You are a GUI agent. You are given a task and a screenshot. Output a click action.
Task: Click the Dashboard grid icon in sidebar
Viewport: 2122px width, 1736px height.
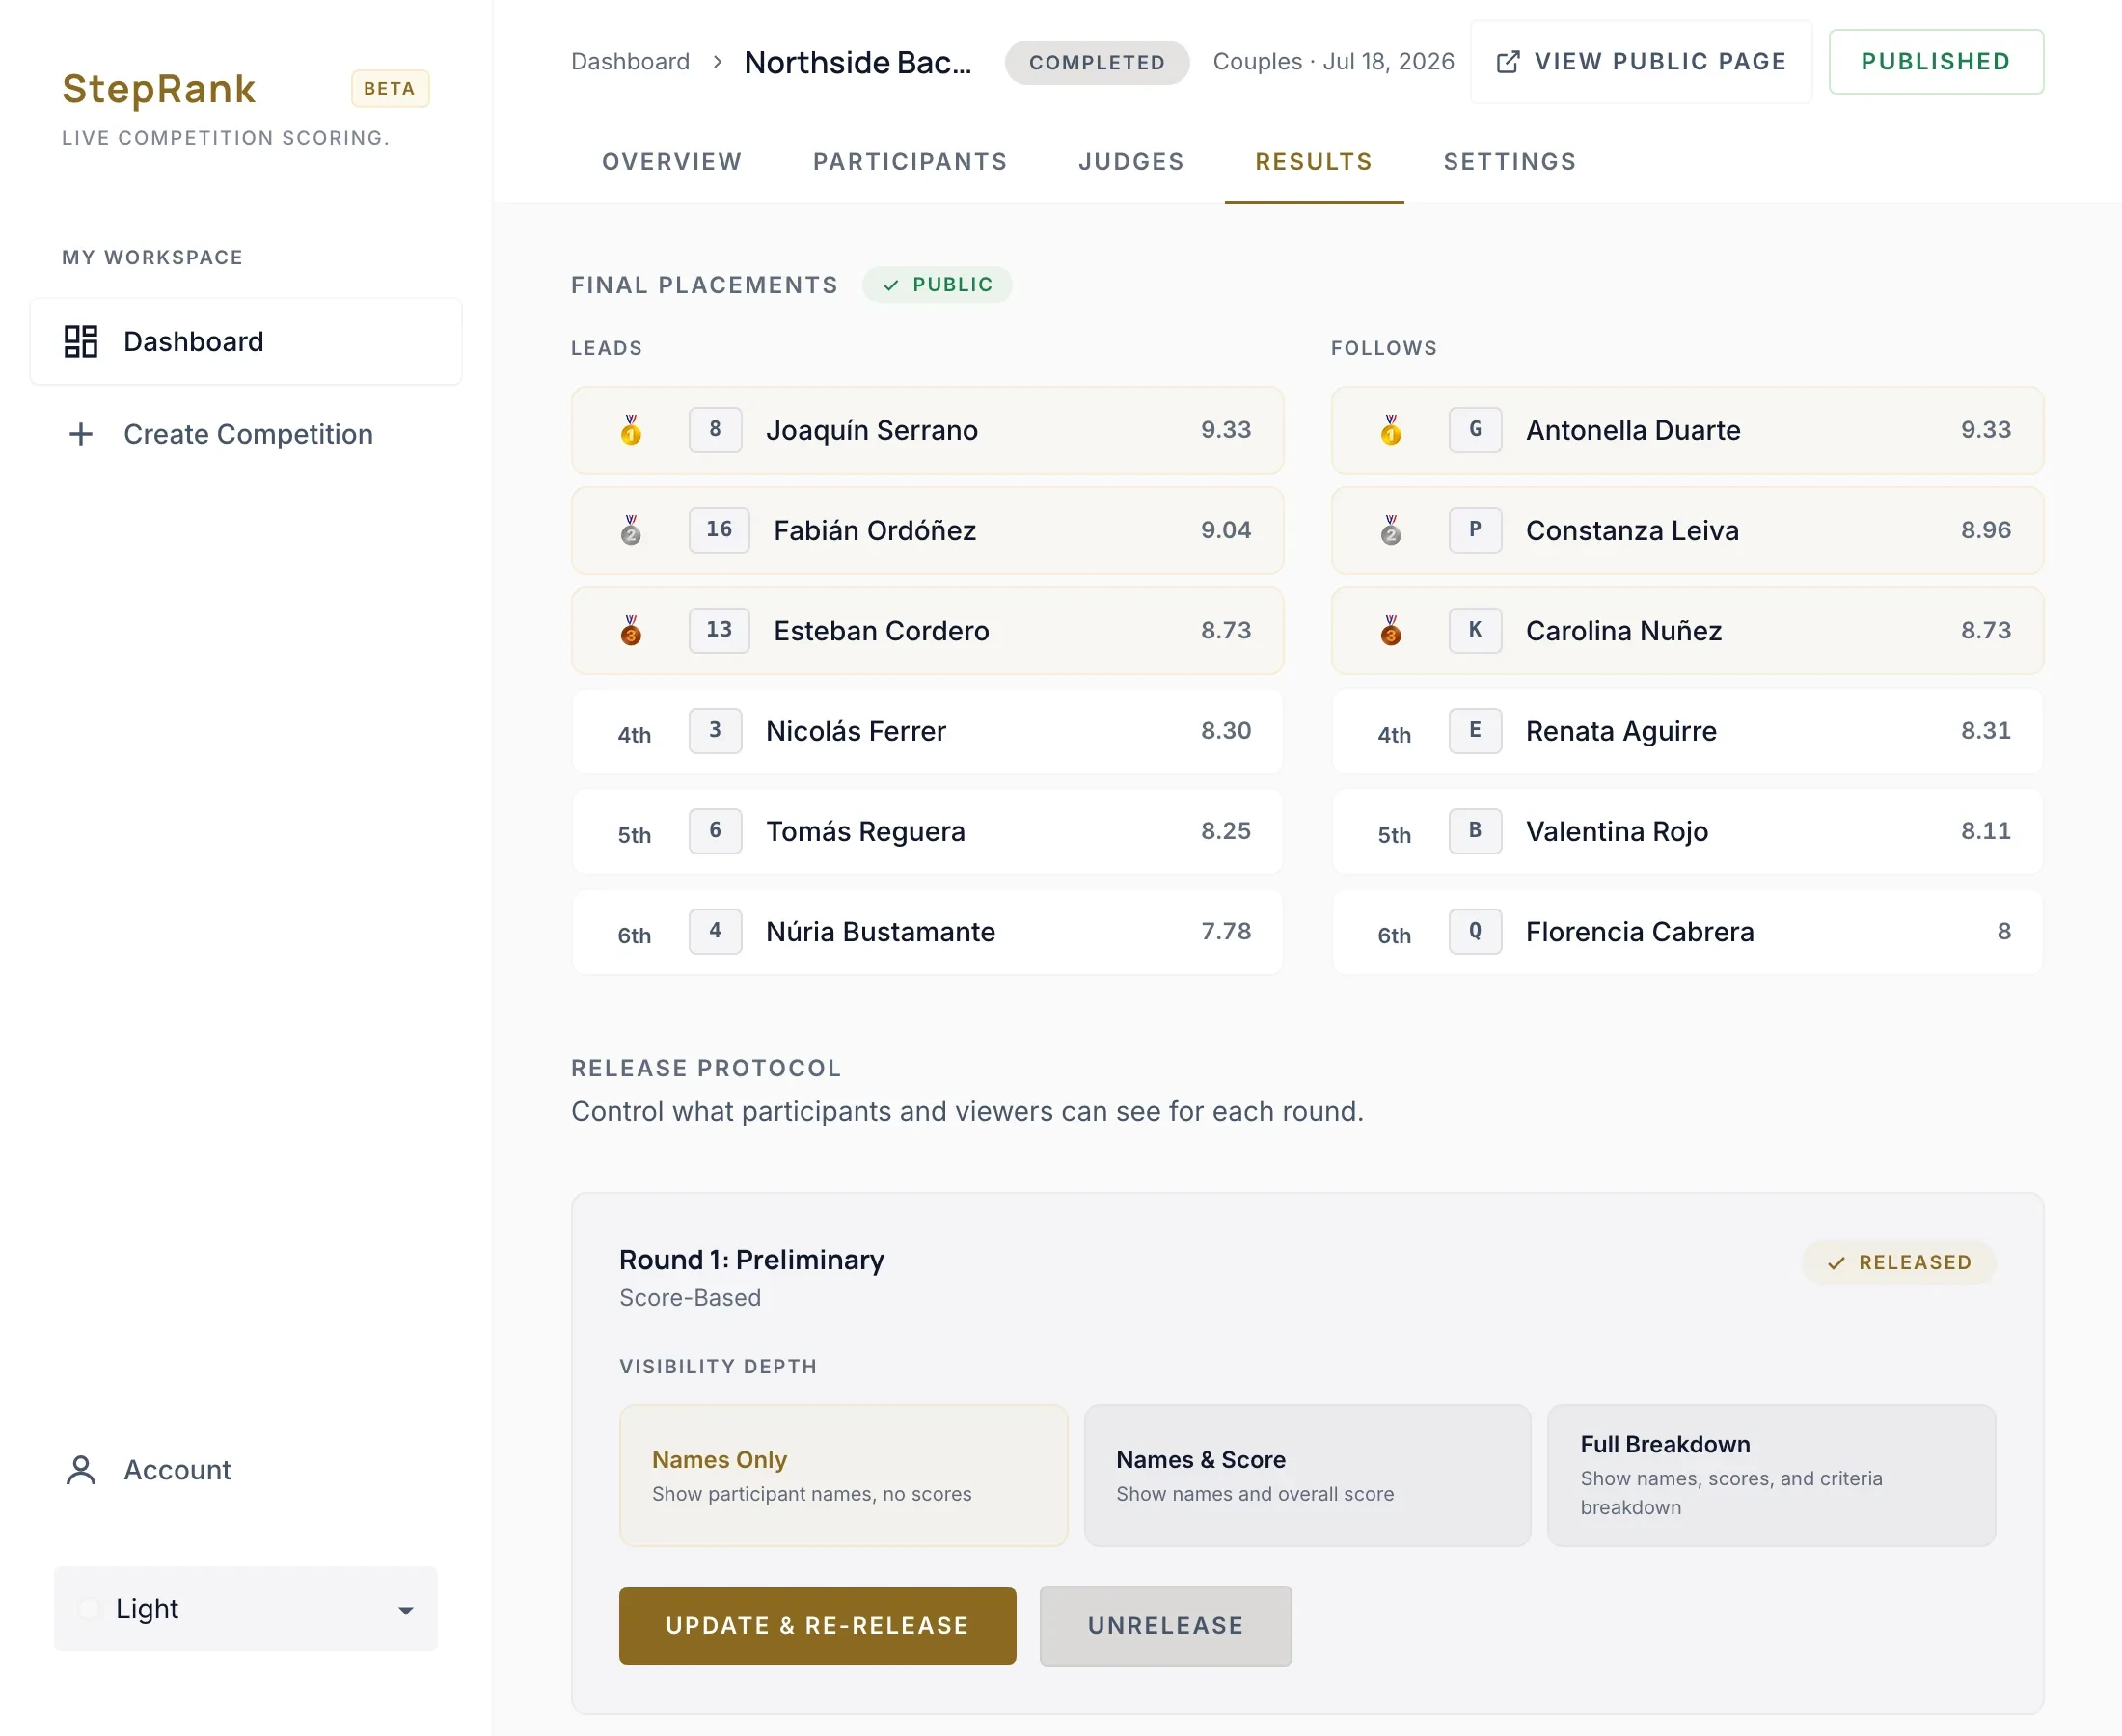point(81,341)
